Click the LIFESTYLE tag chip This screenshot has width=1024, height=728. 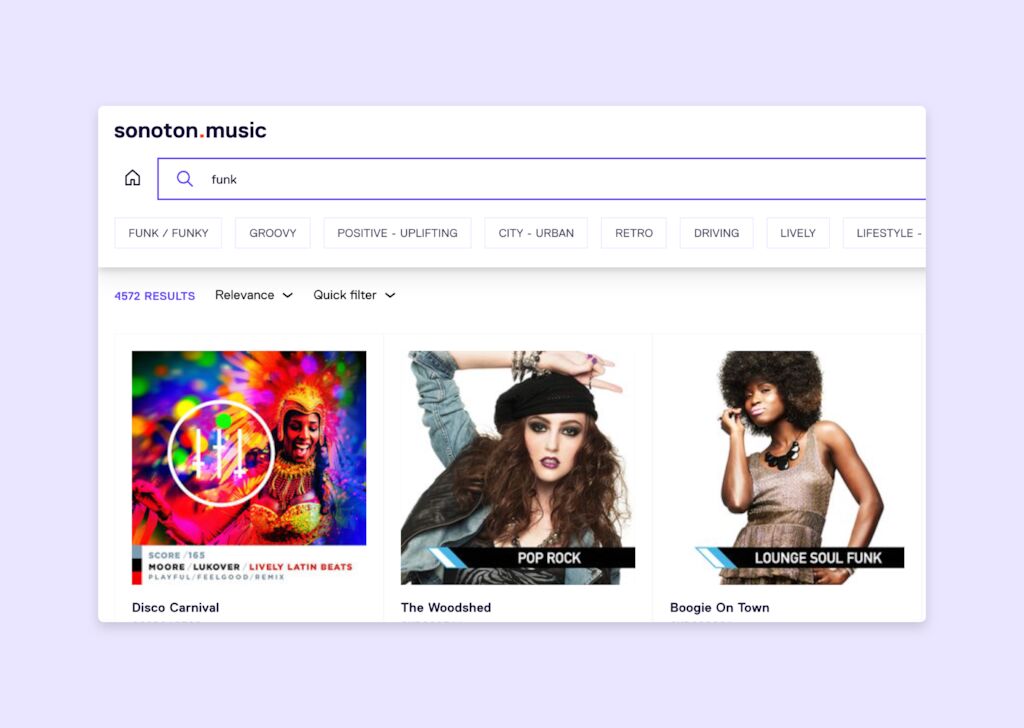[x=885, y=233]
